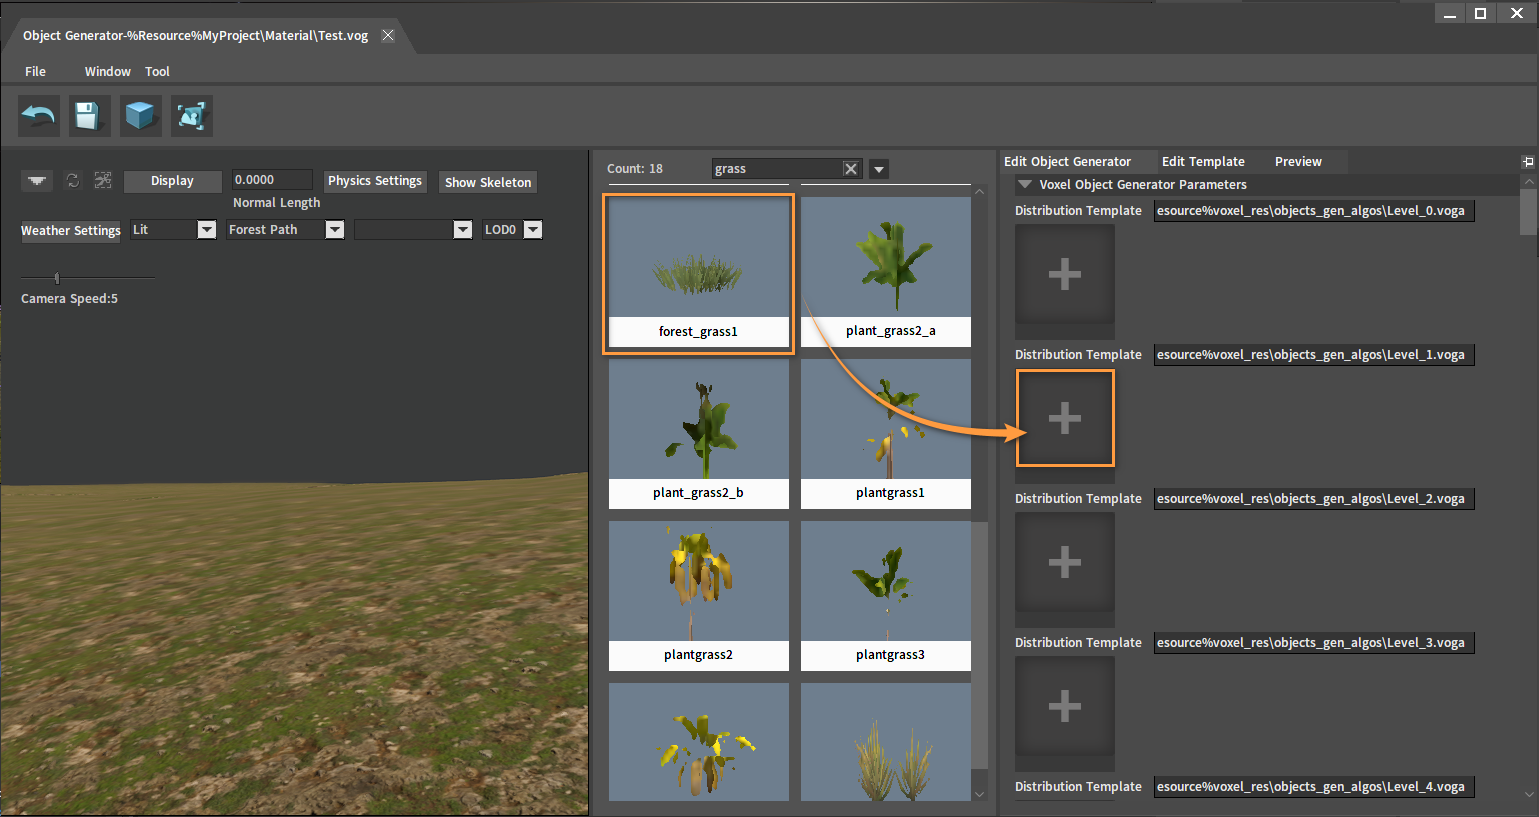
Task: Collapse Voxel Object Generator Parameters section
Action: tap(1024, 184)
